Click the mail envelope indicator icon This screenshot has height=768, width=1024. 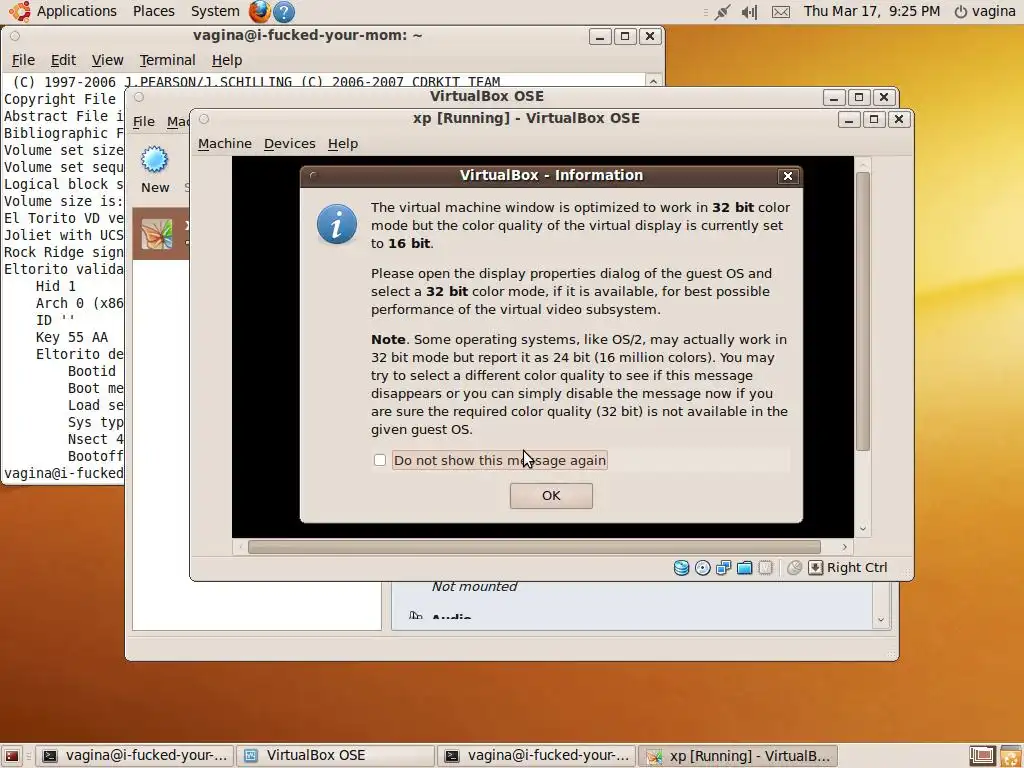coord(781,12)
